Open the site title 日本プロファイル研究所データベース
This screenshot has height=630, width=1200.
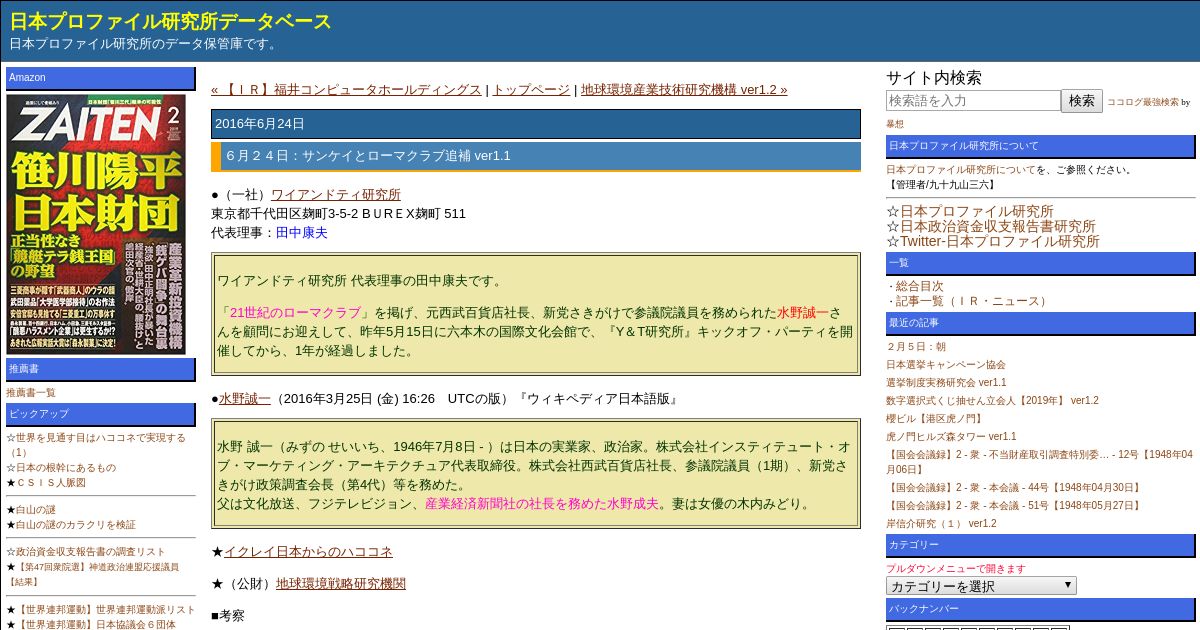(x=170, y=21)
